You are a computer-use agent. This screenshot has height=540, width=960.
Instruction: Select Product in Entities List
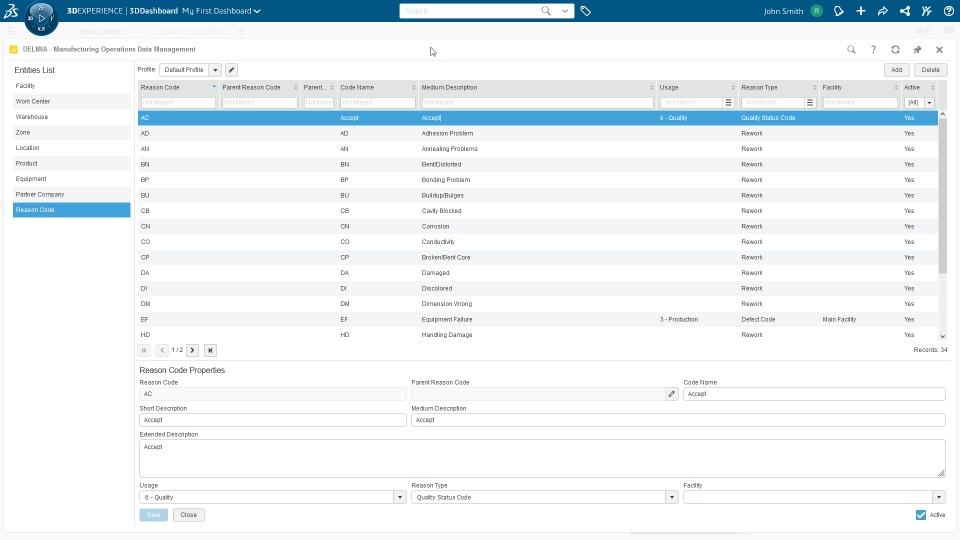[x=72, y=163]
